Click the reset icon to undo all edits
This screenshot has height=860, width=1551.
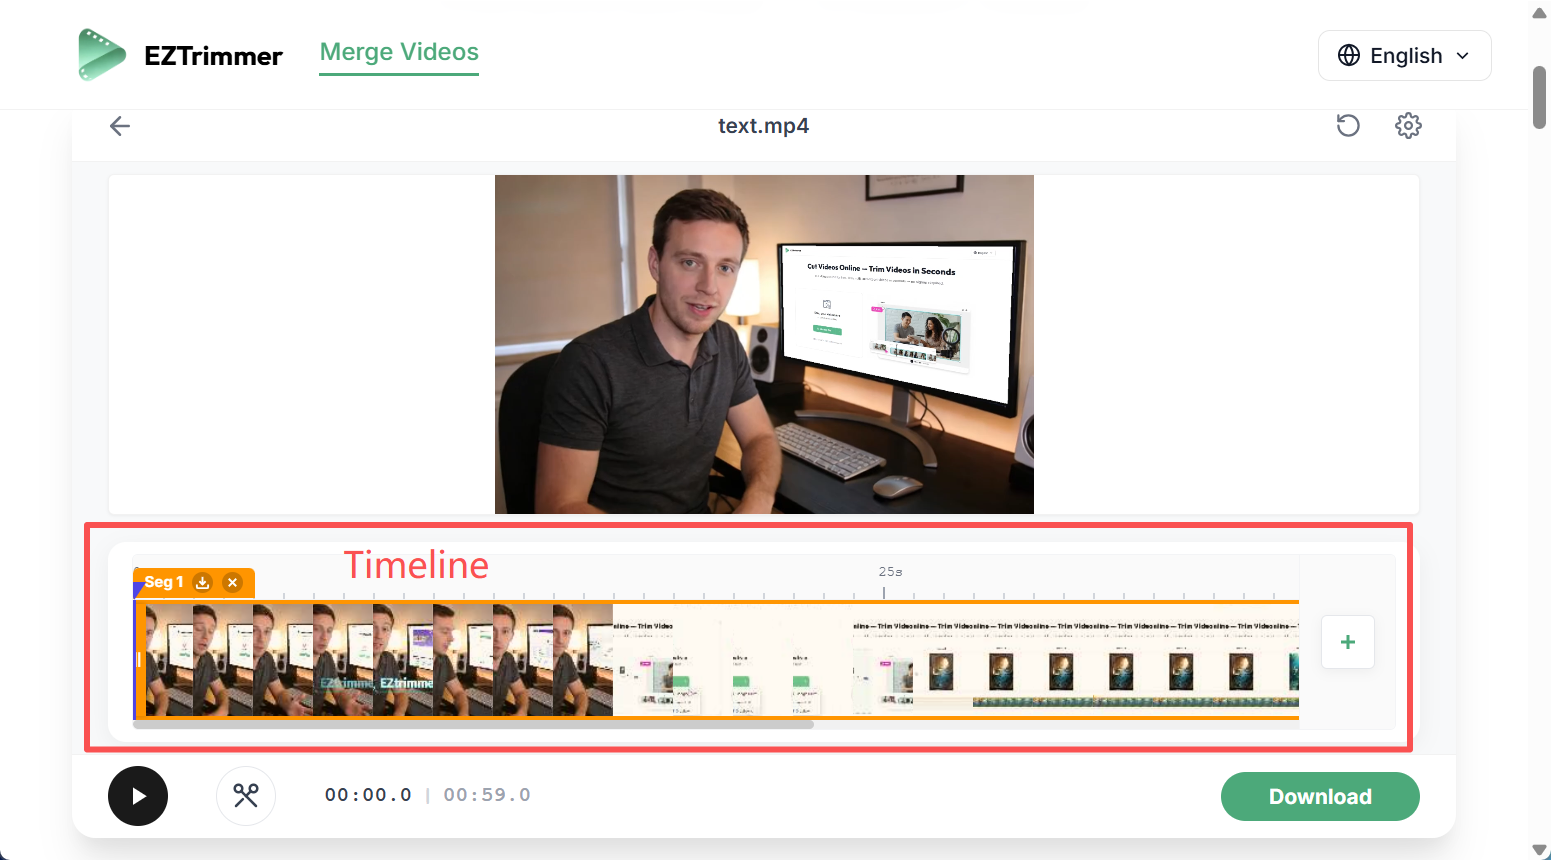coord(1348,126)
